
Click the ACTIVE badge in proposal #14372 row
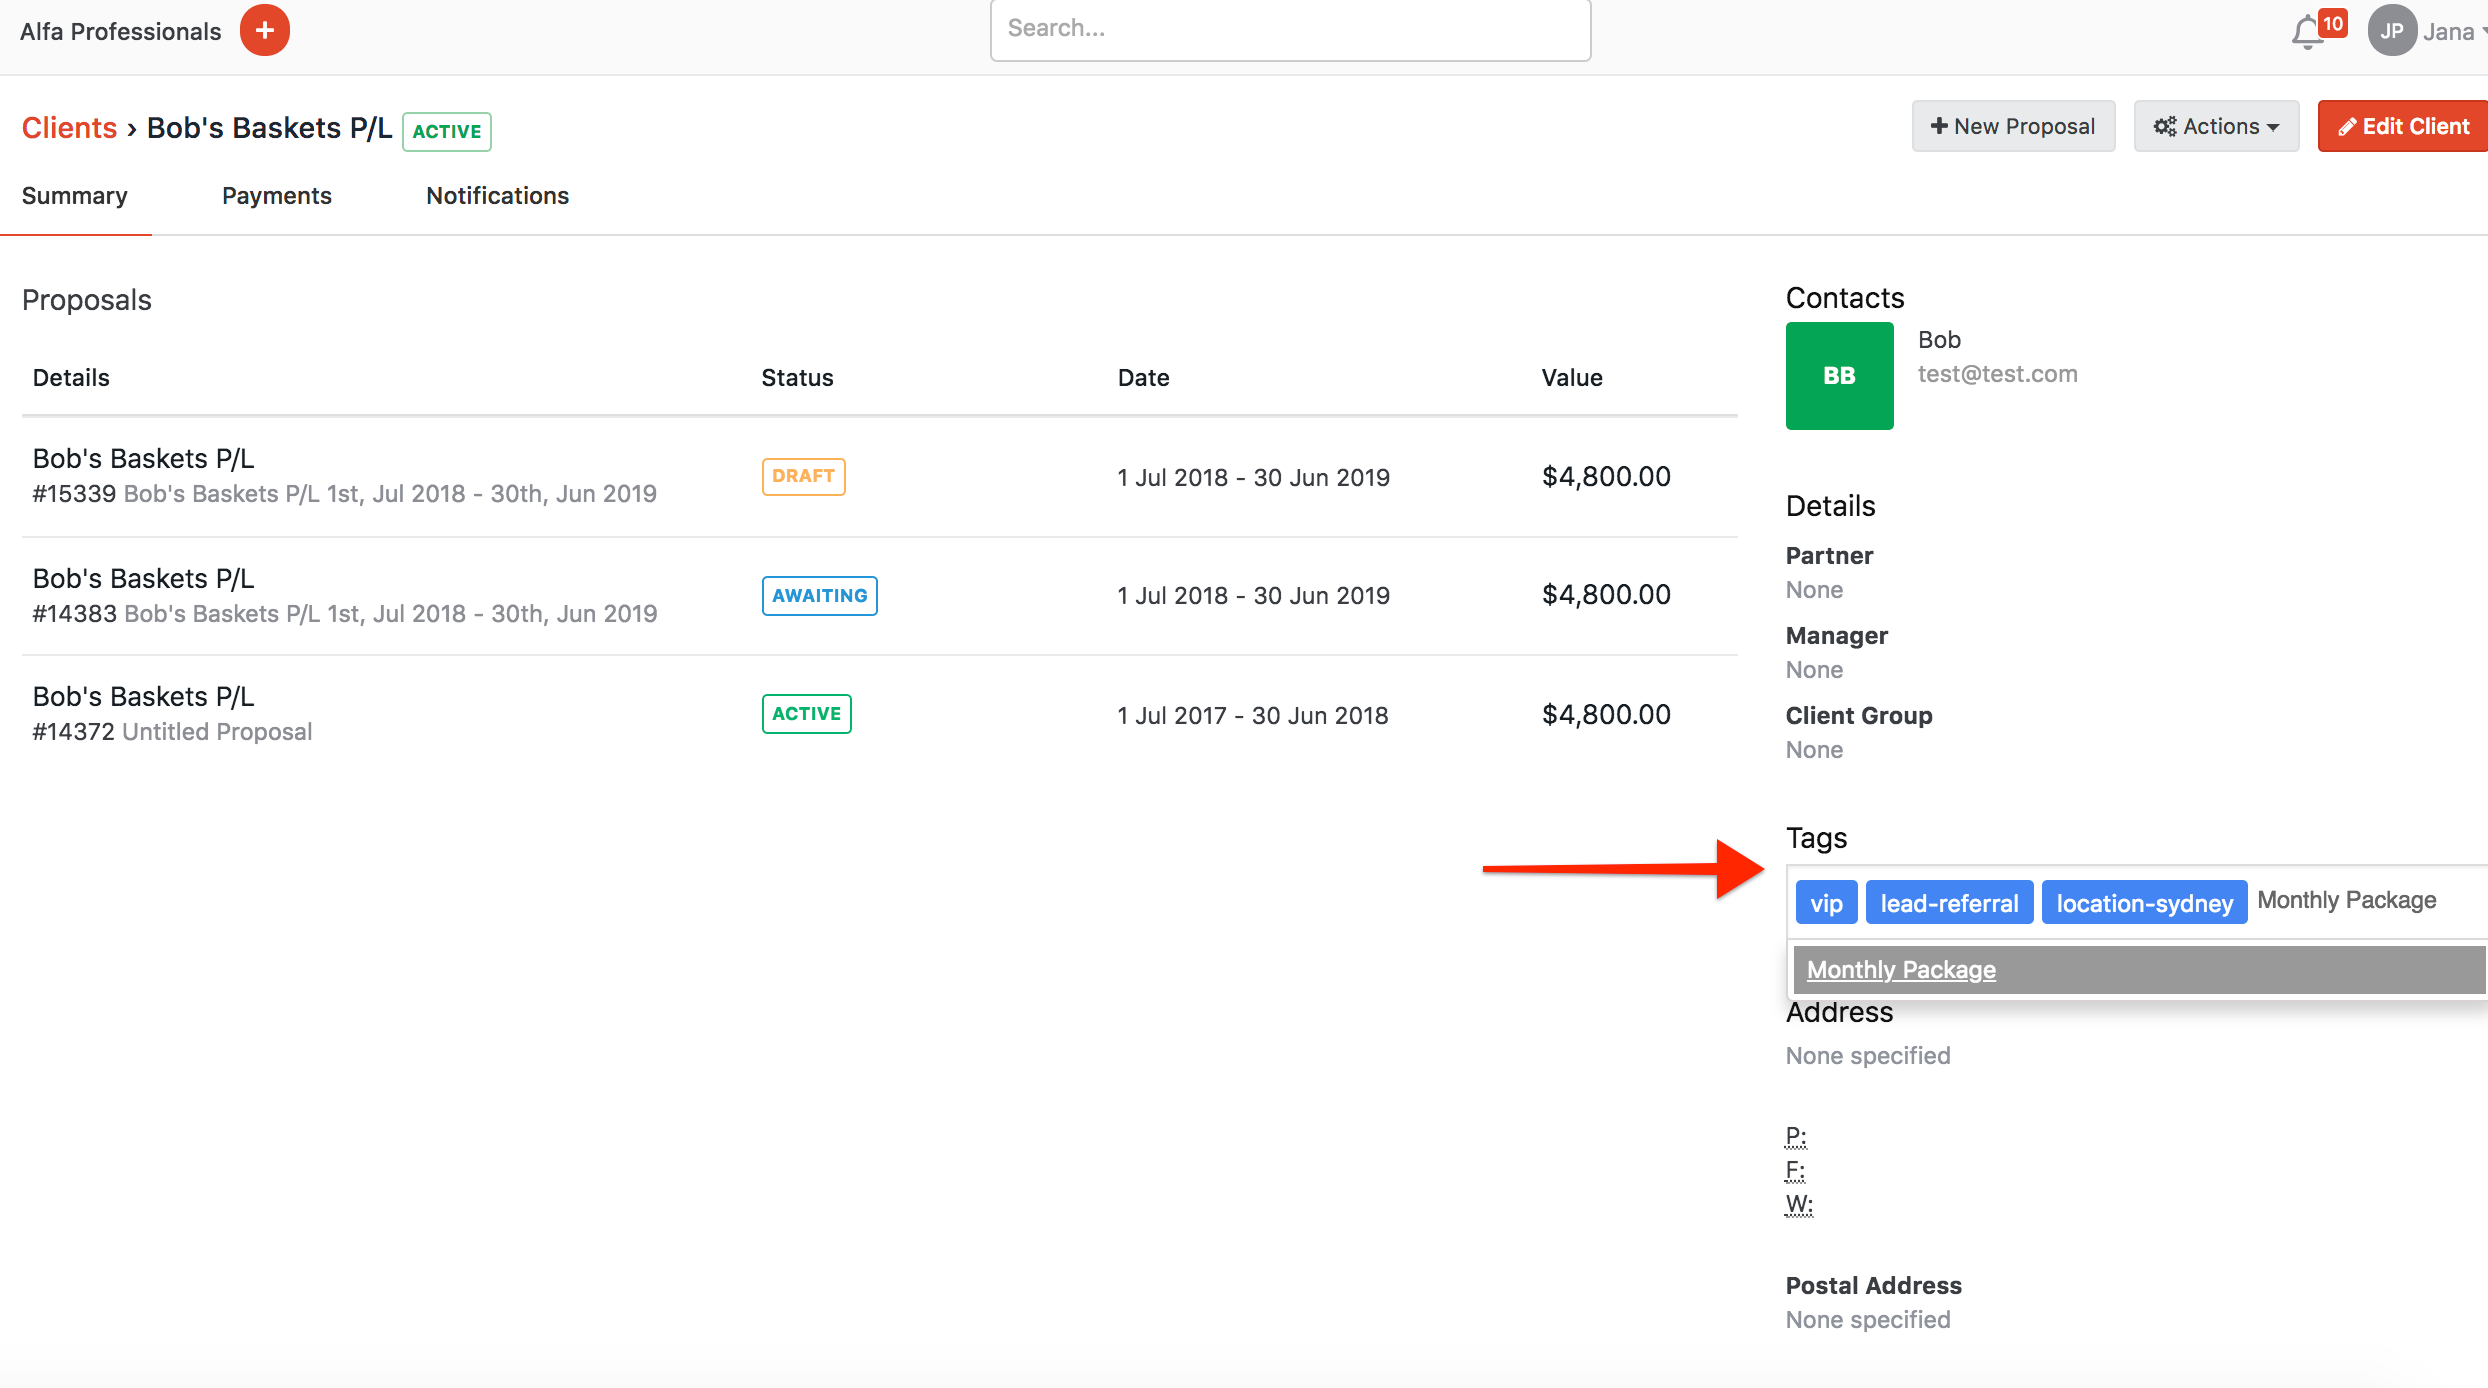tap(806, 714)
